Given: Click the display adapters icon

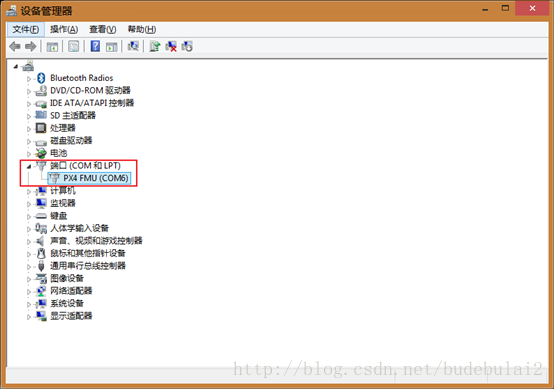Looking at the screenshot, I should (x=41, y=316).
